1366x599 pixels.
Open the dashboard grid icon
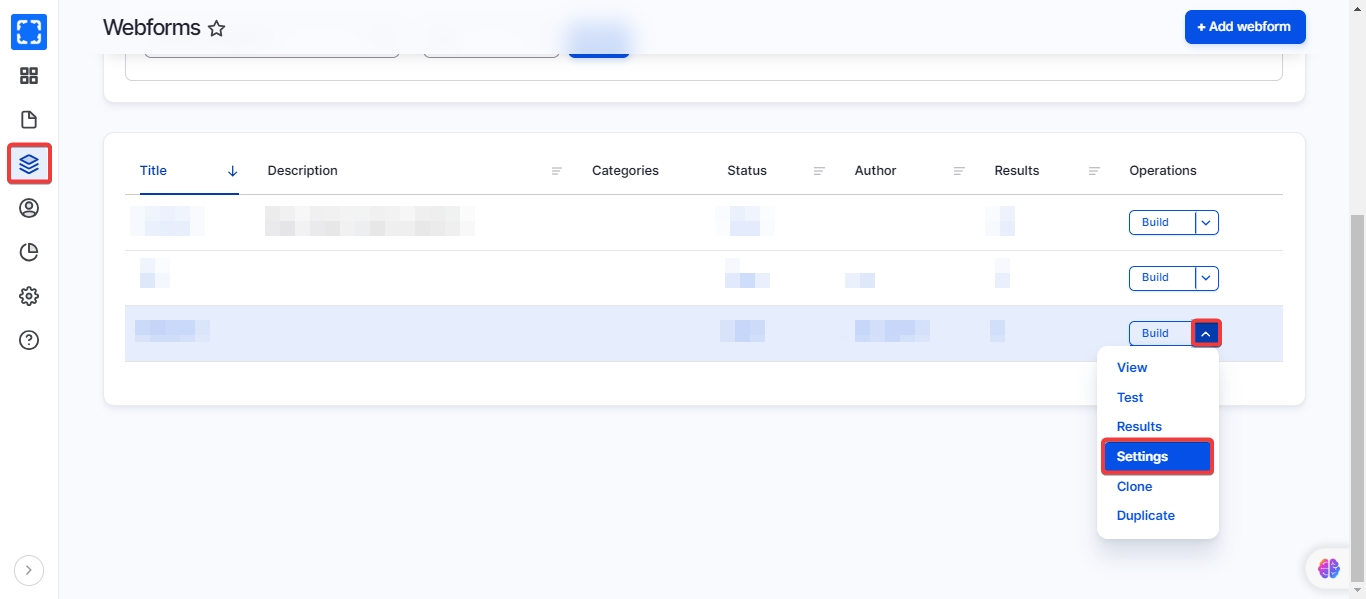click(x=29, y=76)
